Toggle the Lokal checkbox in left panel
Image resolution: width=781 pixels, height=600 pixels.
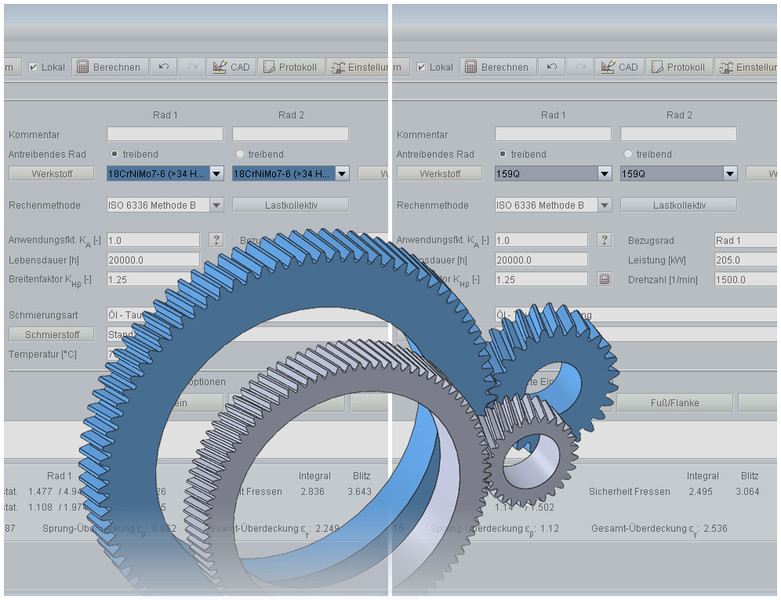(33, 67)
